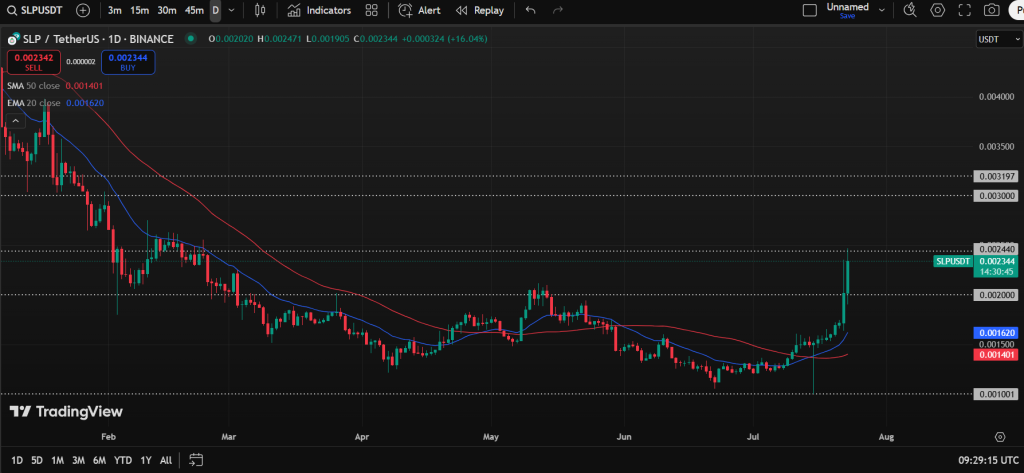Viewport: 1024px width, 473px height.
Task: Switch to the 30m timeframe
Action: (x=167, y=10)
